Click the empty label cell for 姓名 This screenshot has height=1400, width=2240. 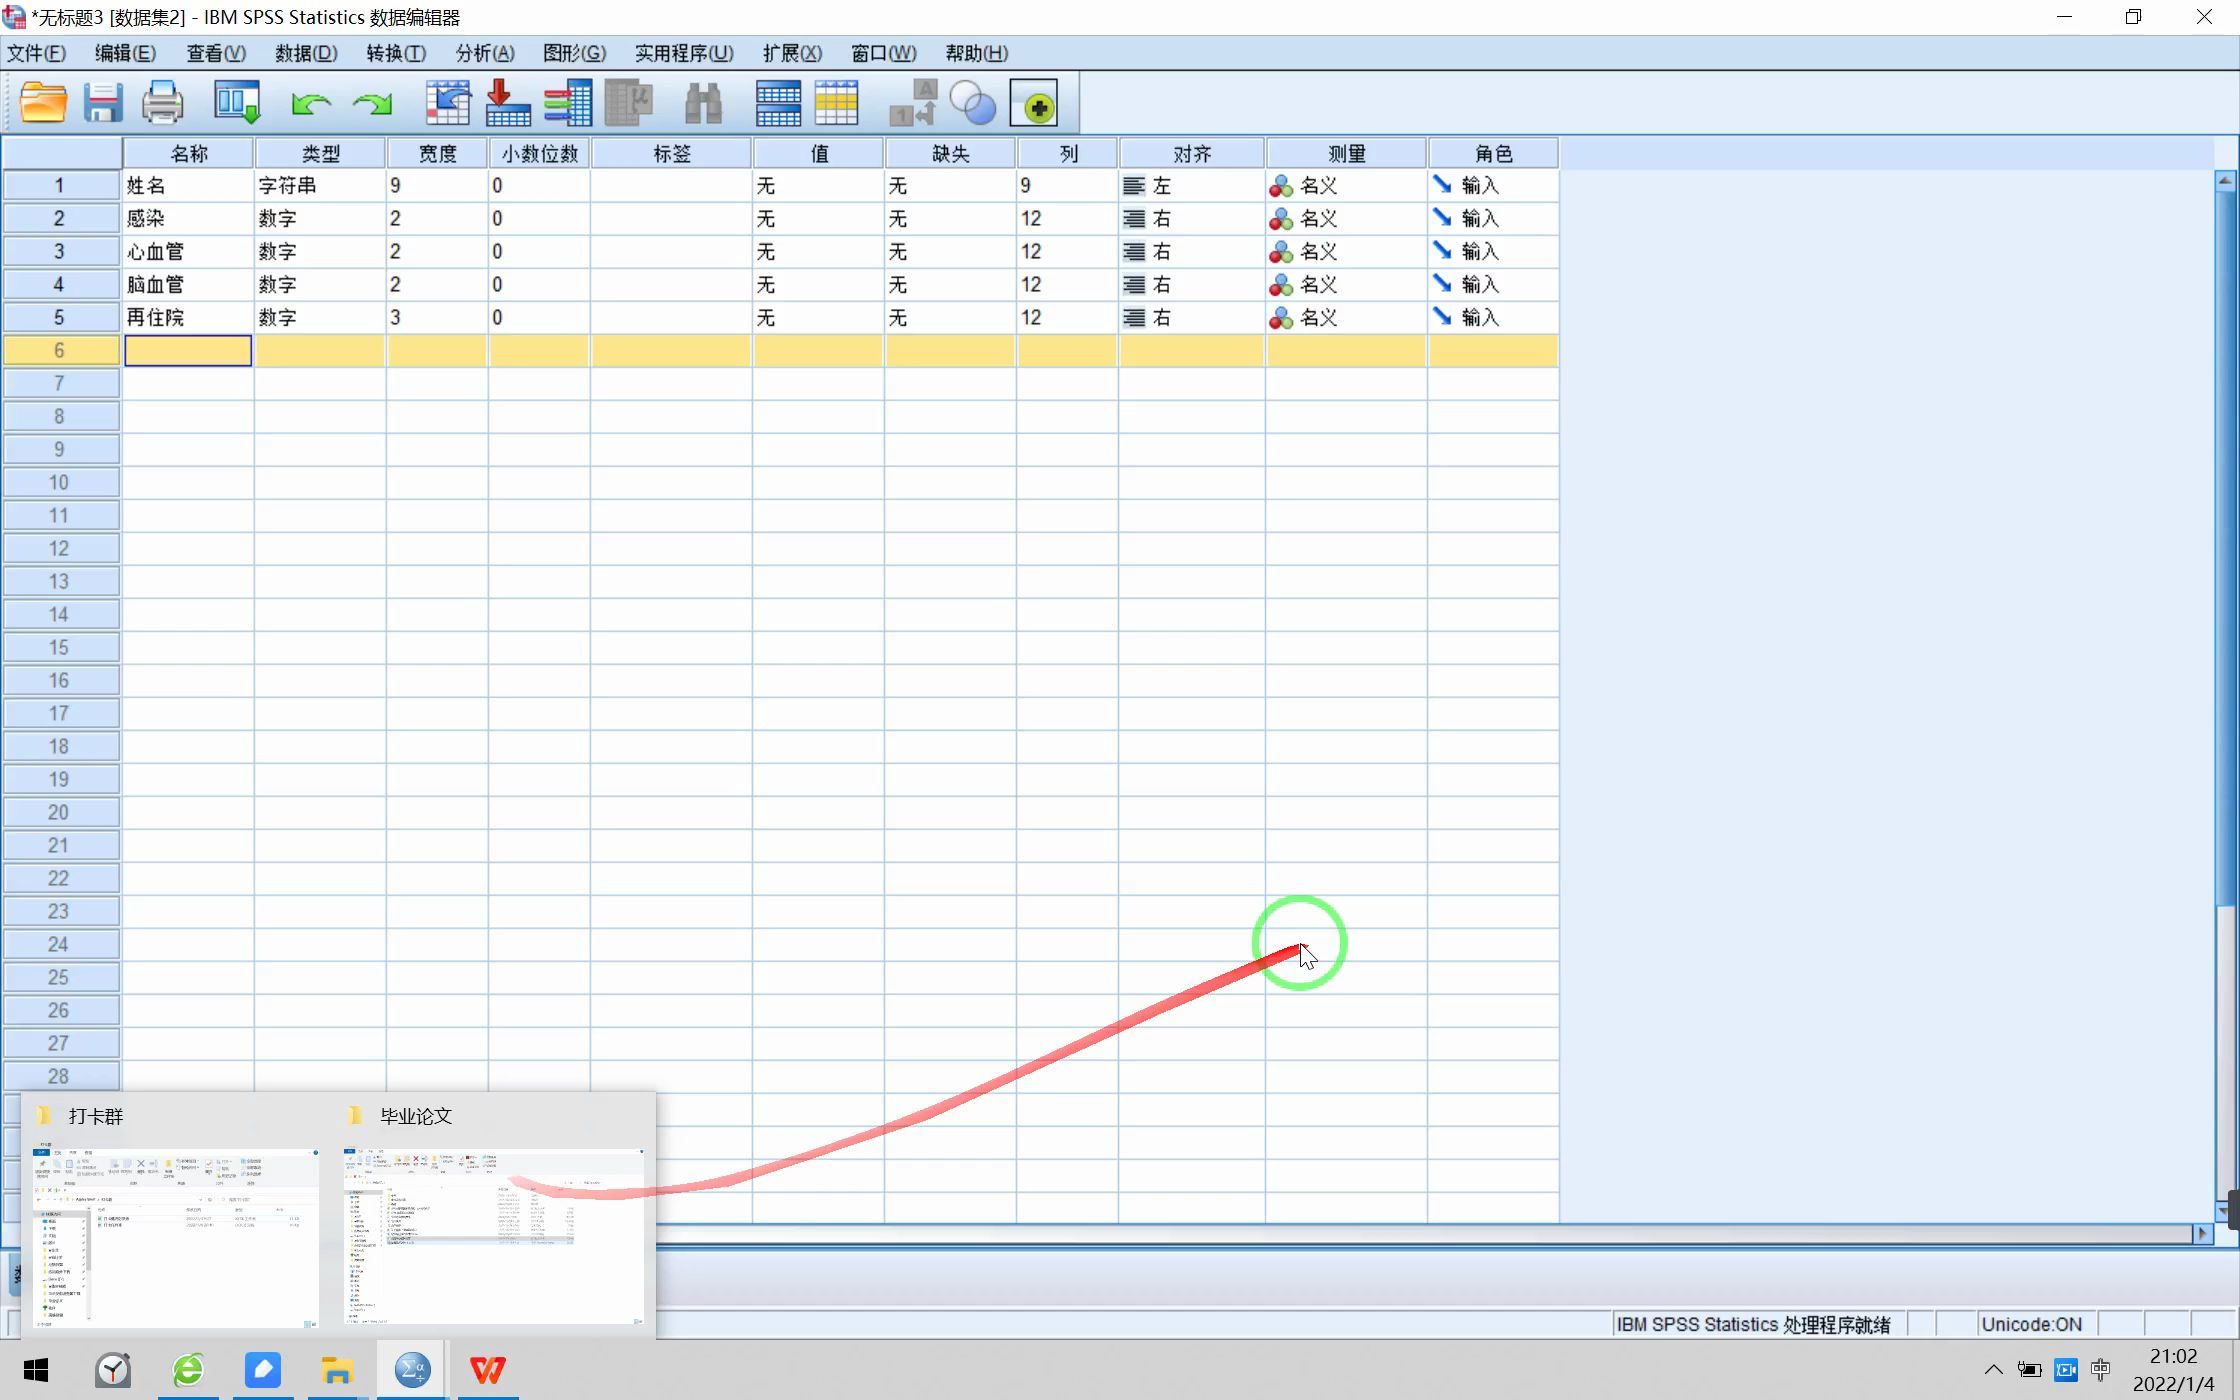(671, 186)
